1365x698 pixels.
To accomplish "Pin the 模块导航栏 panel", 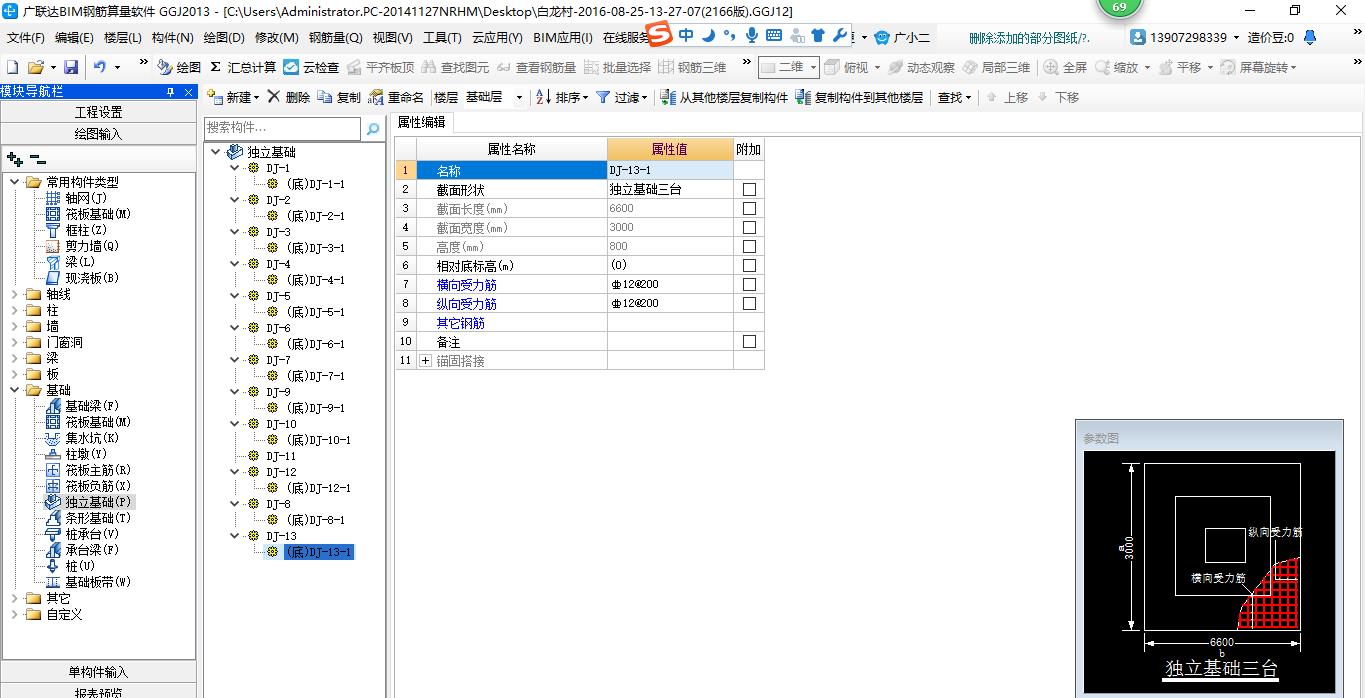I will coord(171,91).
